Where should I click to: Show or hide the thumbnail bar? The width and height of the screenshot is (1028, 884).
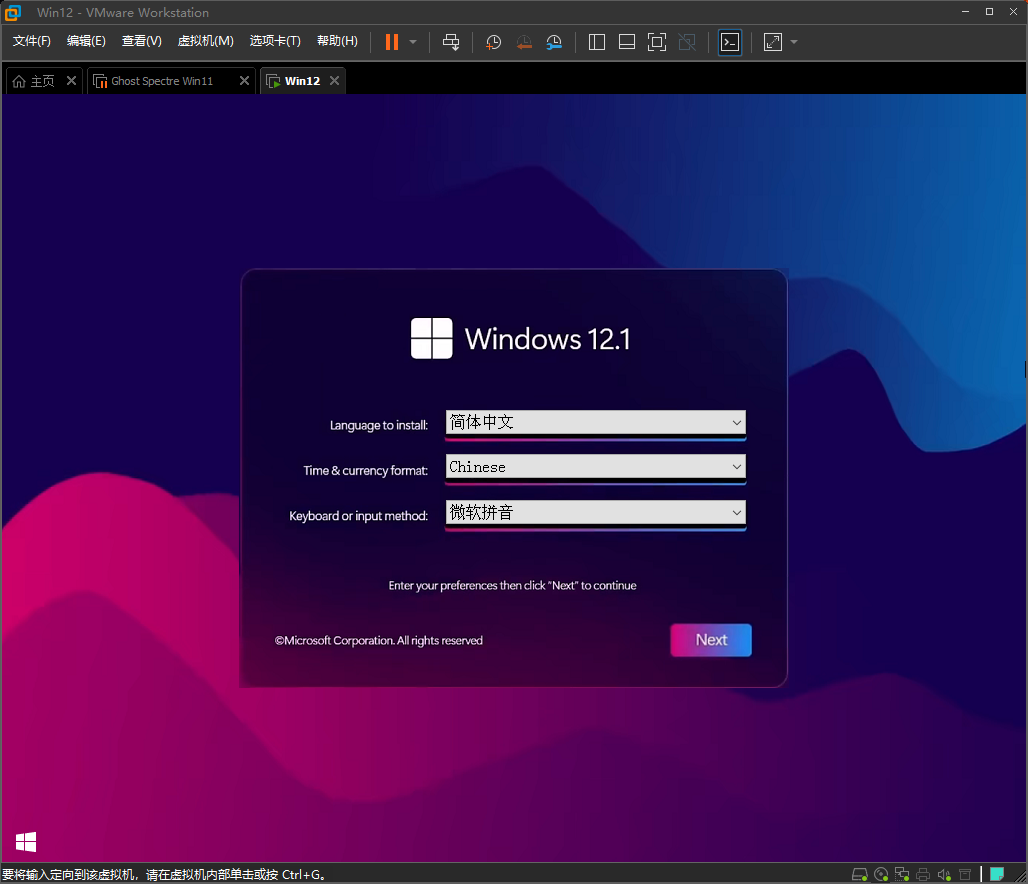tap(627, 42)
